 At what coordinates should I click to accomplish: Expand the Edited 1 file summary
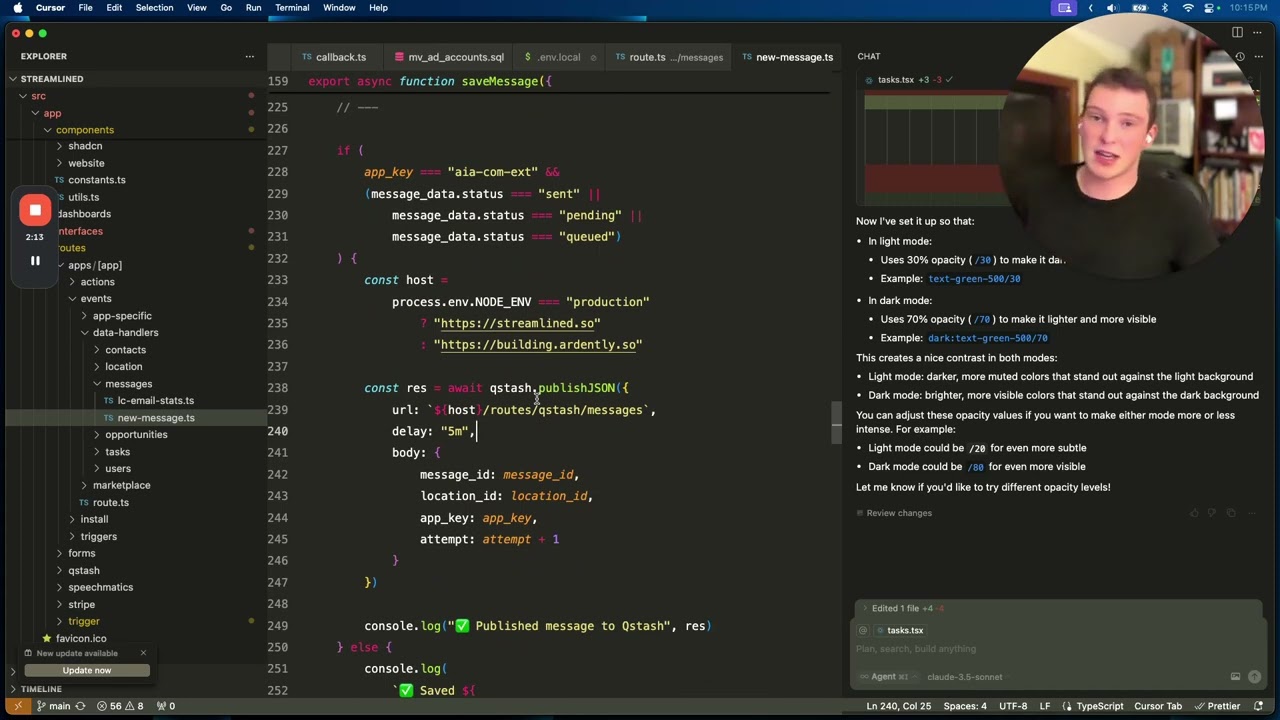coord(907,608)
